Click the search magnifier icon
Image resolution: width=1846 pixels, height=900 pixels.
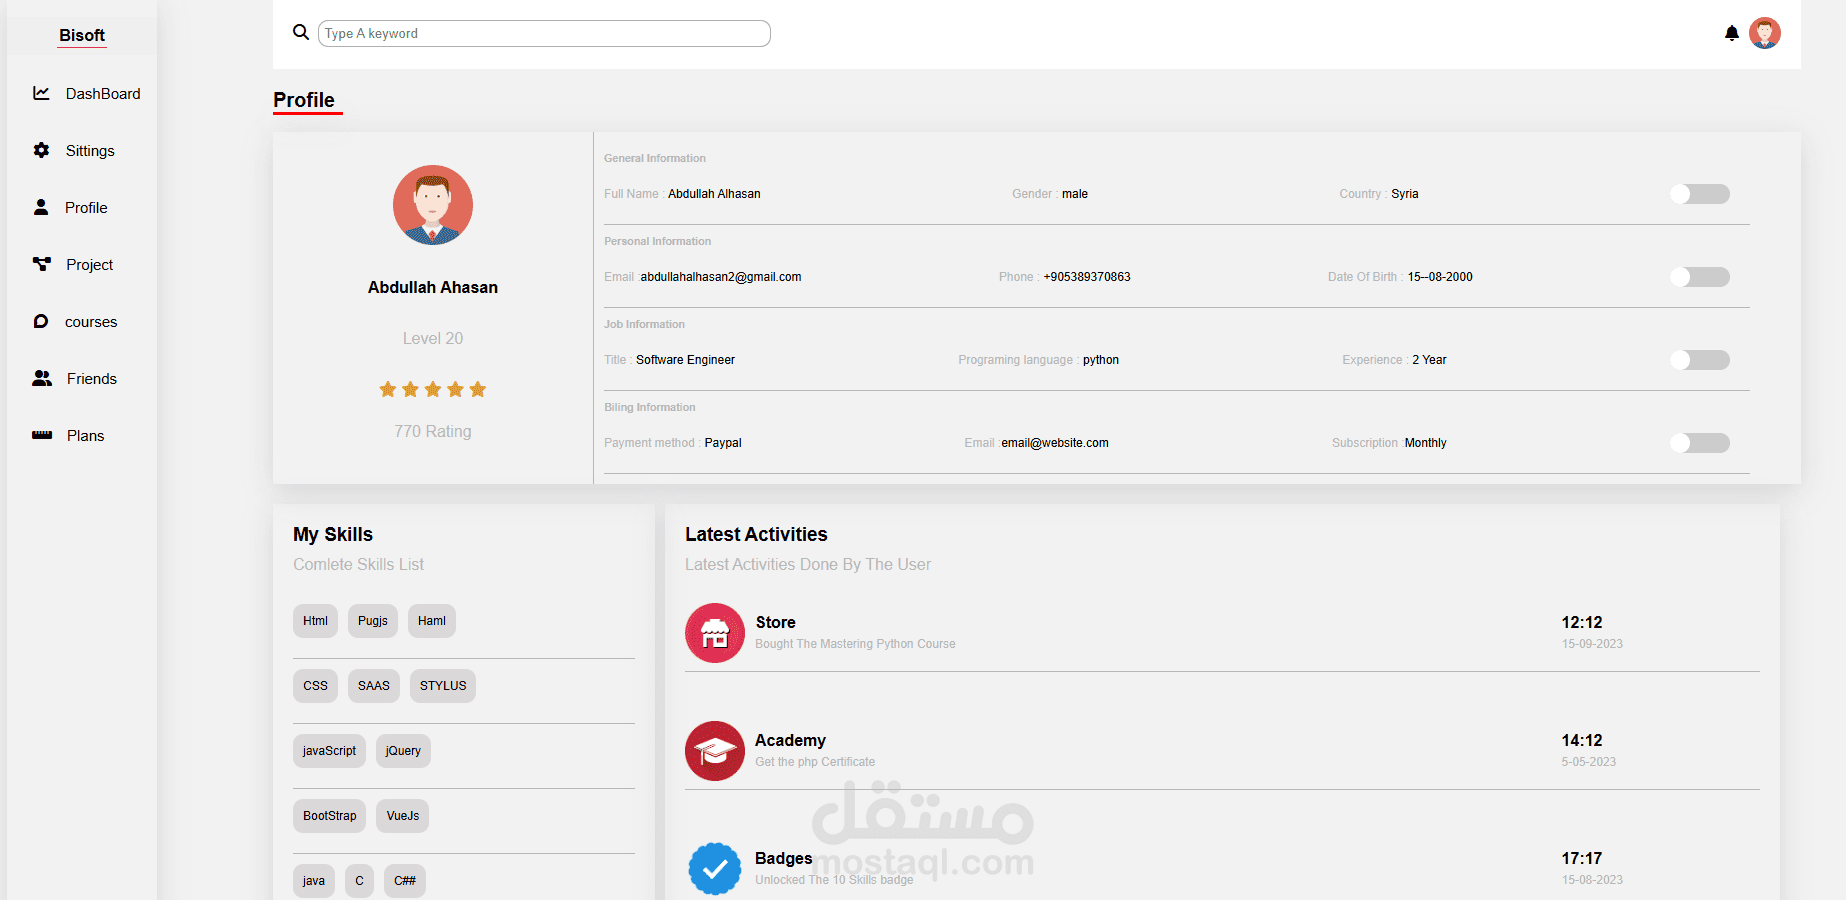[x=300, y=32]
